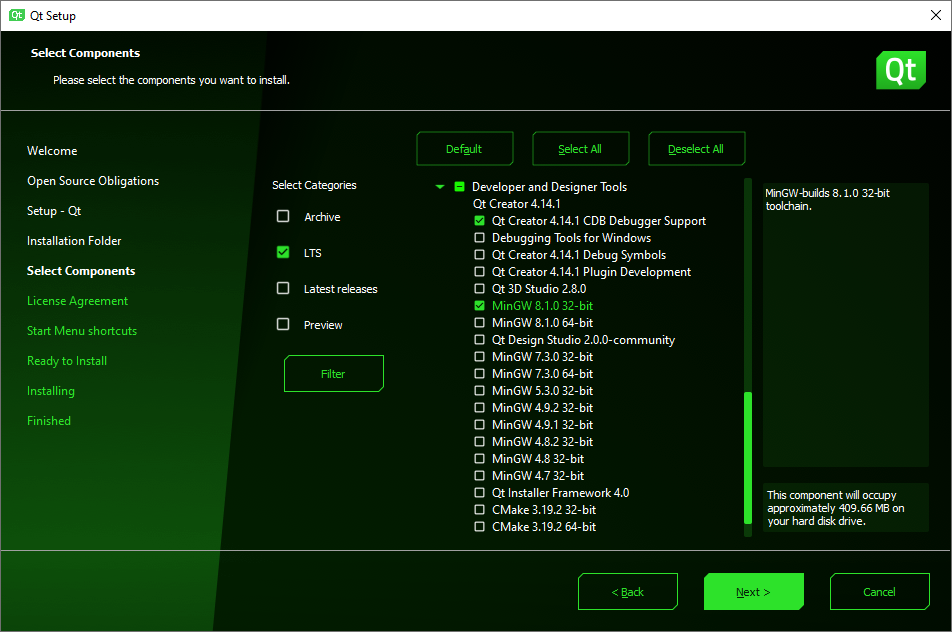Check the MinGW 4.8.2 32-bit component

click(480, 441)
